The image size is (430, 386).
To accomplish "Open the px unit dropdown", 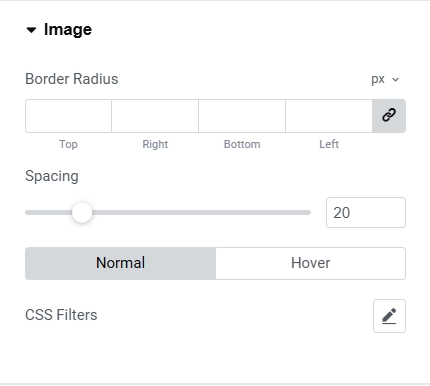I will click(385, 79).
